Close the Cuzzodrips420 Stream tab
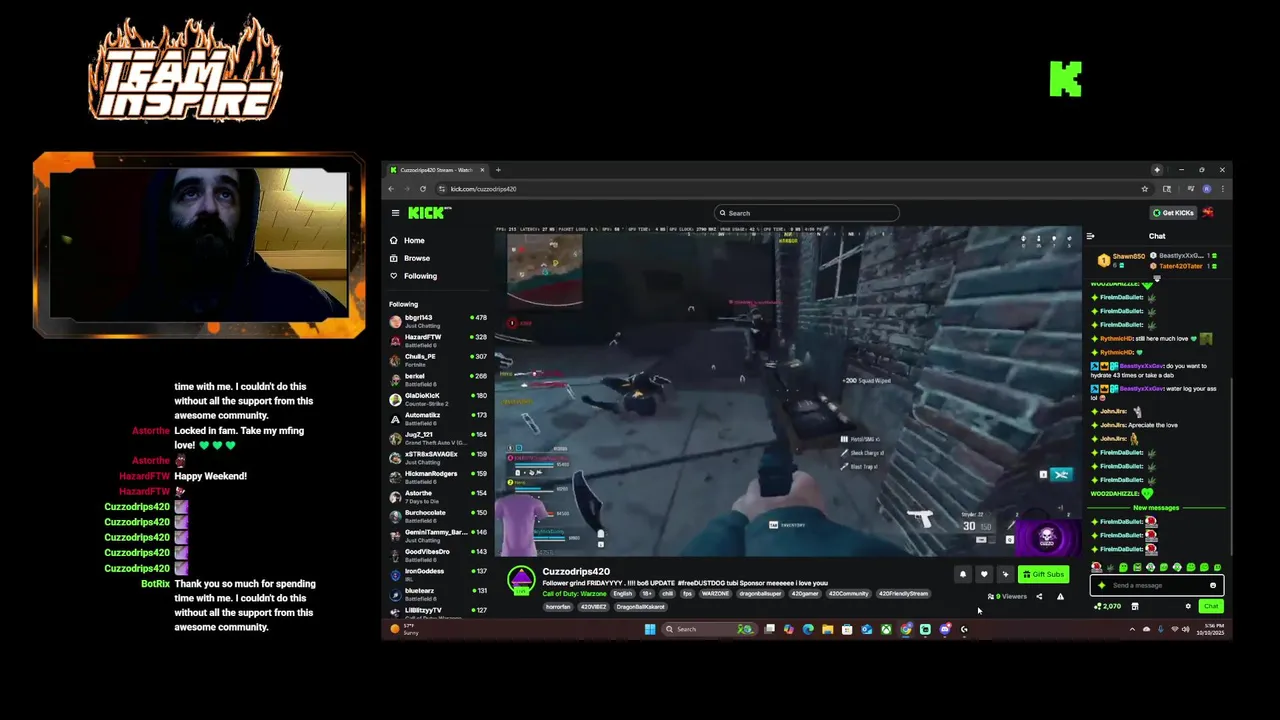 (x=483, y=170)
